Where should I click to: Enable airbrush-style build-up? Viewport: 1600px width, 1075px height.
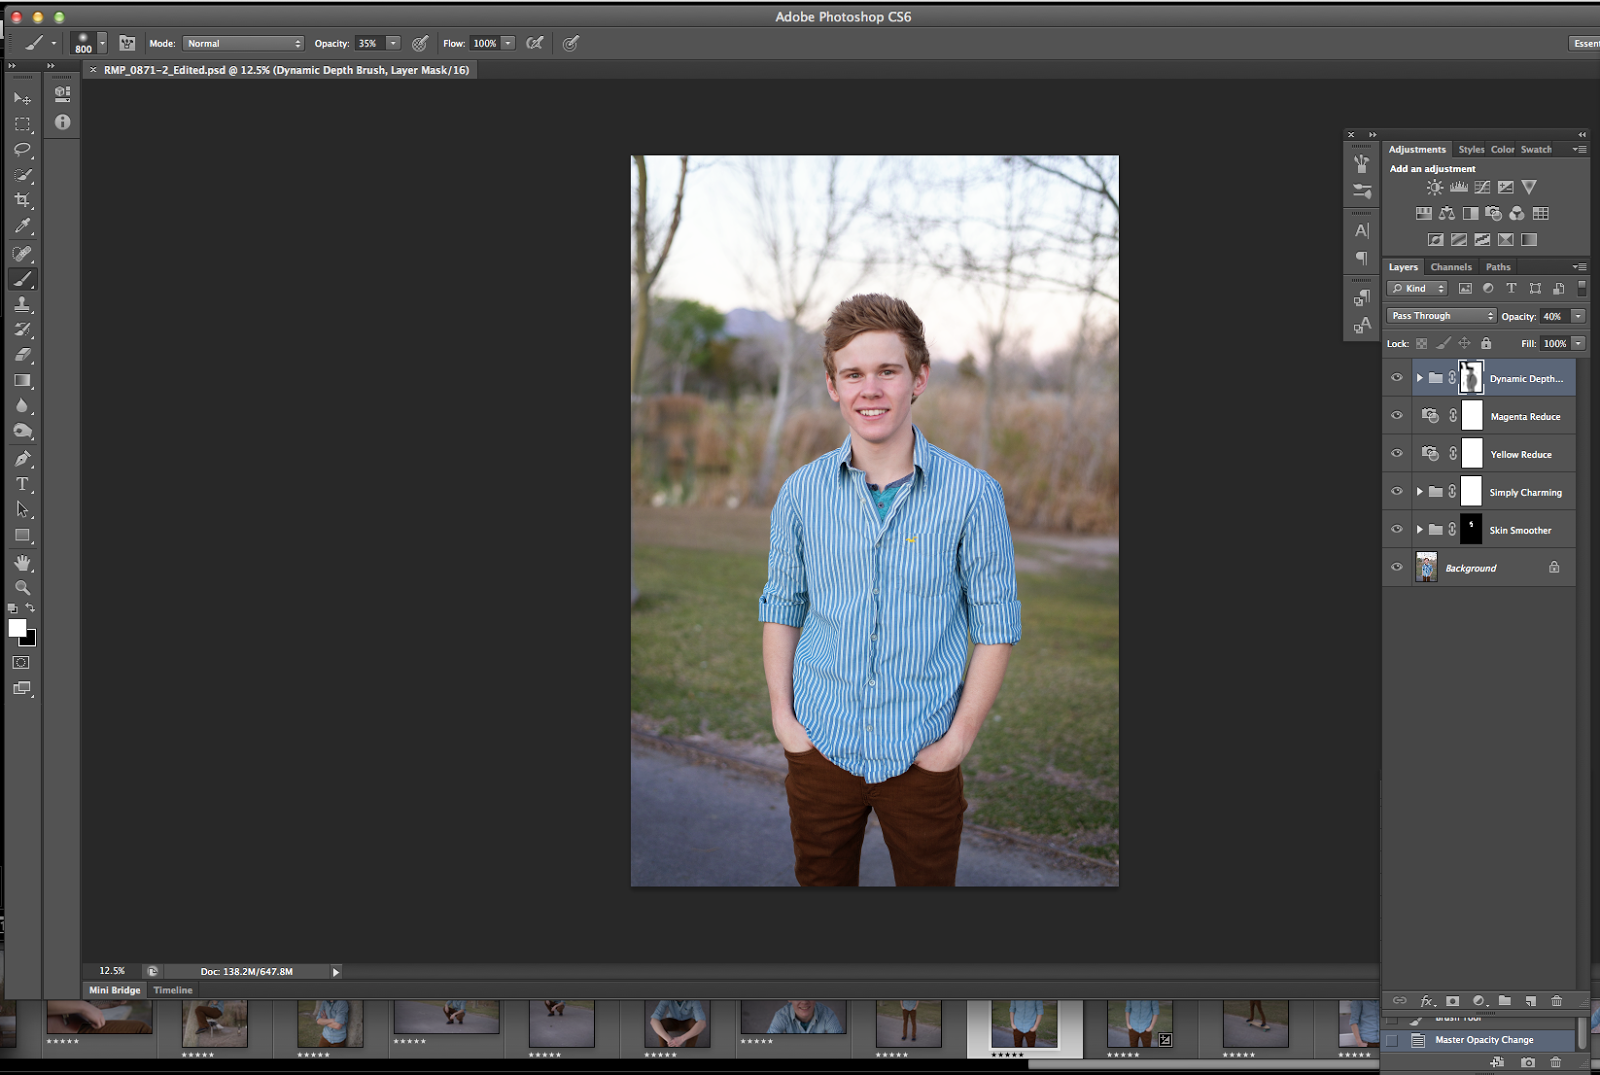[535, 43]
